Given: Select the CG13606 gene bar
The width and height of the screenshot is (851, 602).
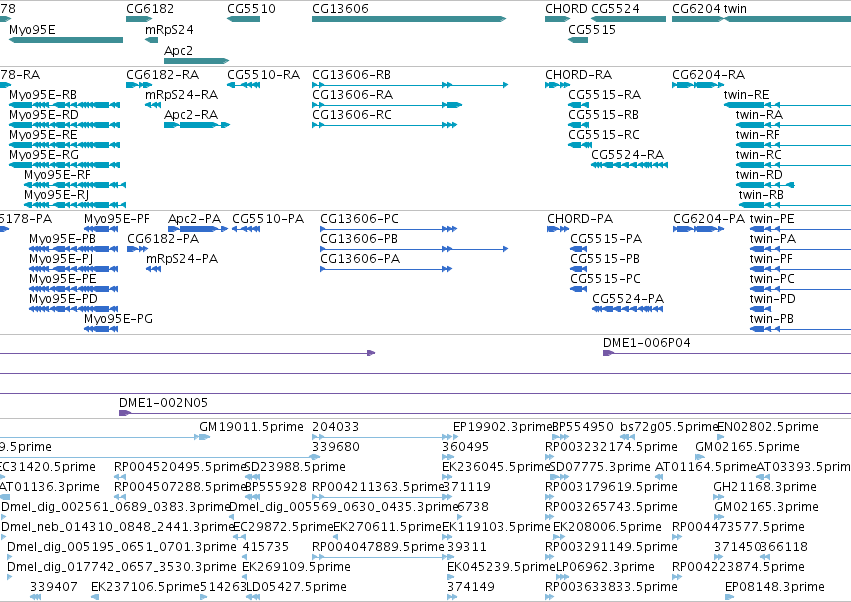Looking at the screenshot, I should coord(409,19).
